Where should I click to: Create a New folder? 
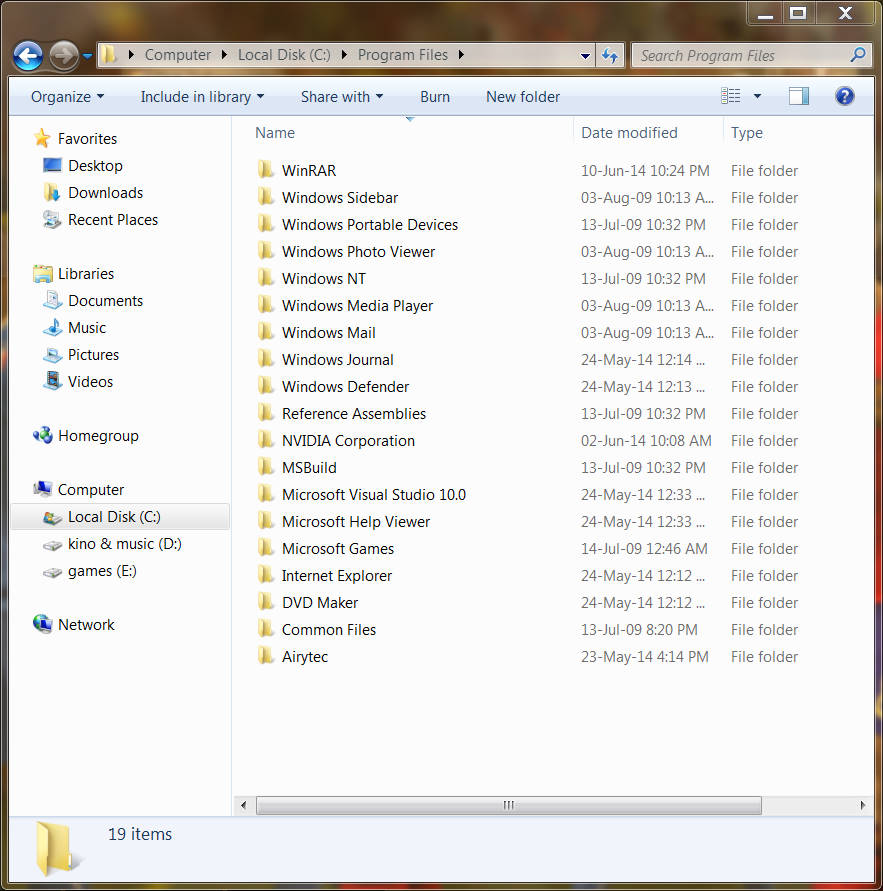point(523,97)
